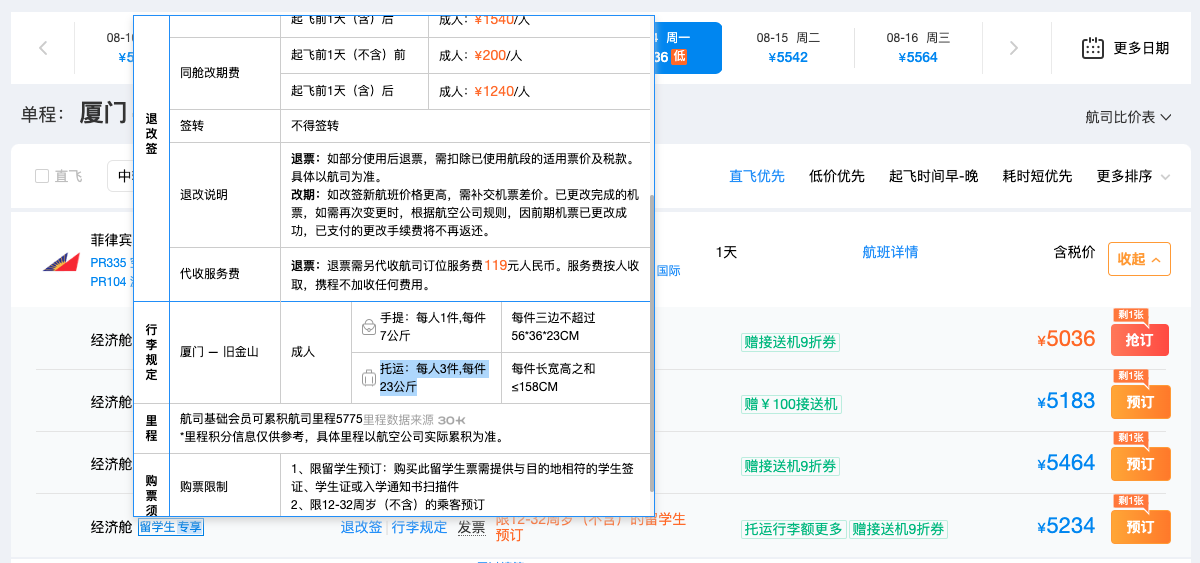Viewport: 1200px width, 563px height.
Task: Select the 08-16 周三 date tab
Action: coord(918,47)
